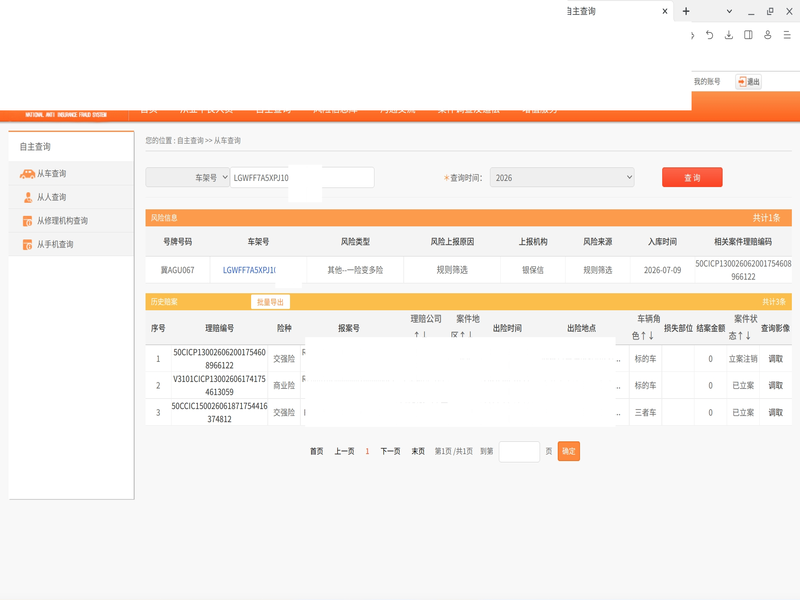Image resolution: width=800 pixels, height=600 pixels.
Task: Click the 理赔编号 column header
Action: [219, 329]
